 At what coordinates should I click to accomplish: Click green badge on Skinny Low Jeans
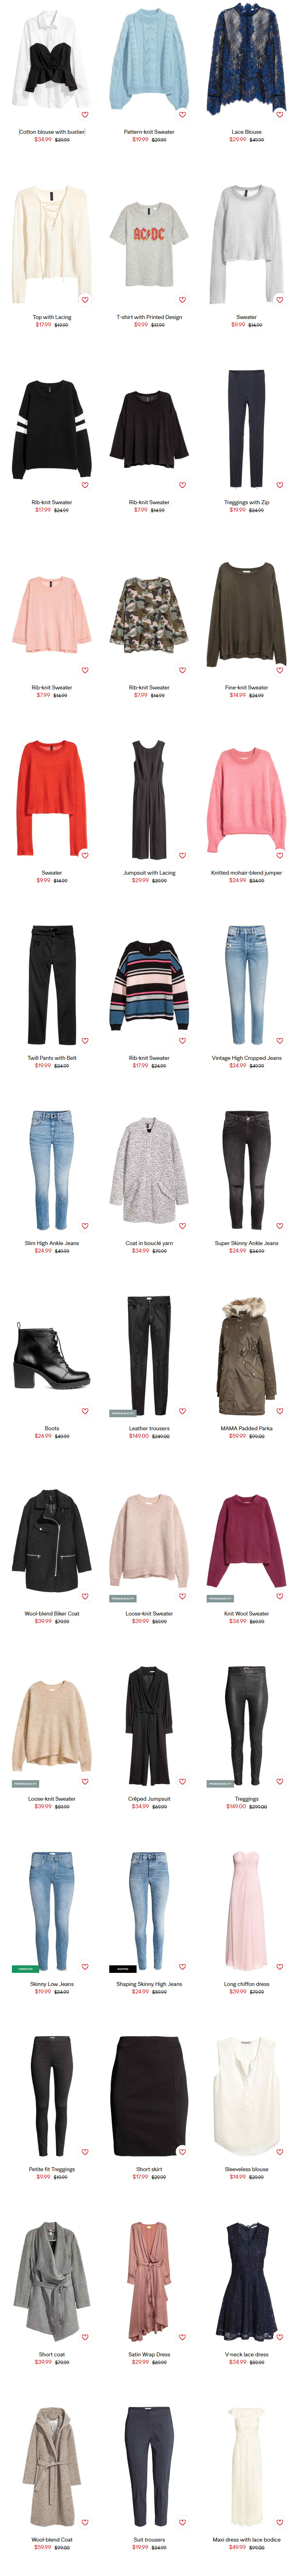click(x=25, y=1968)
